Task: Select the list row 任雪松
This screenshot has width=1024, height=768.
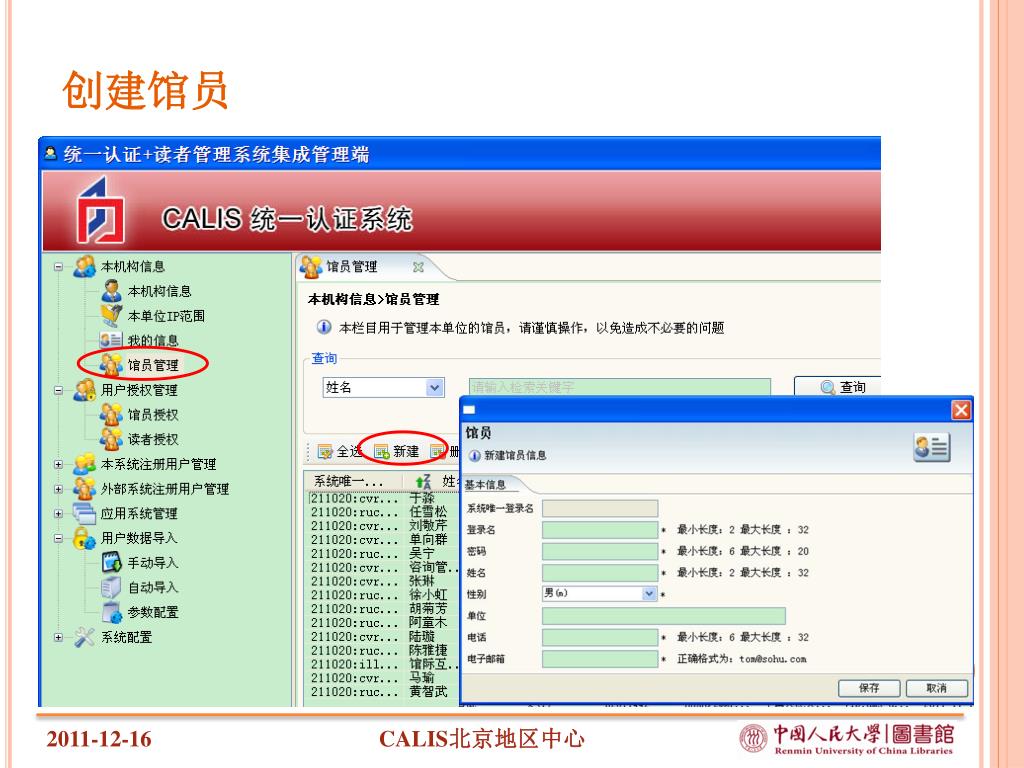Action: tap(382, 511)
